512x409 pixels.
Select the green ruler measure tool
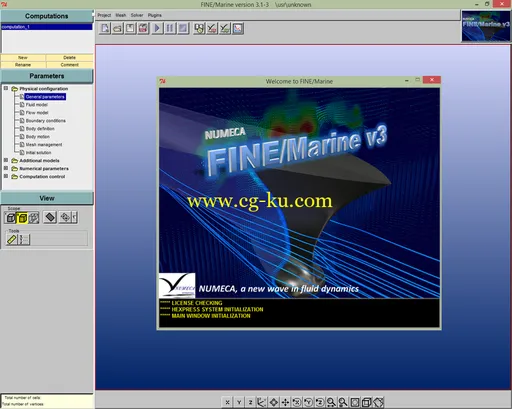click(12, 239)
